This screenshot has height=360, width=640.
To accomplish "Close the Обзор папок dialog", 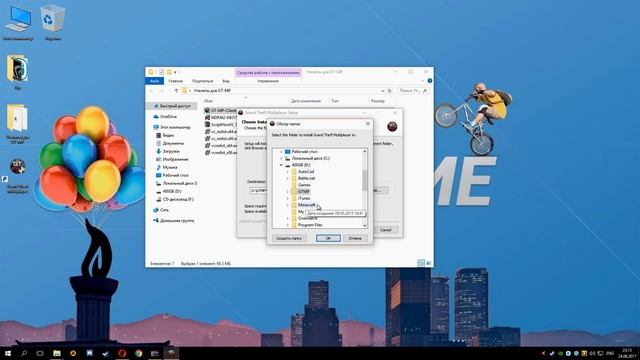I will point(368,124).
